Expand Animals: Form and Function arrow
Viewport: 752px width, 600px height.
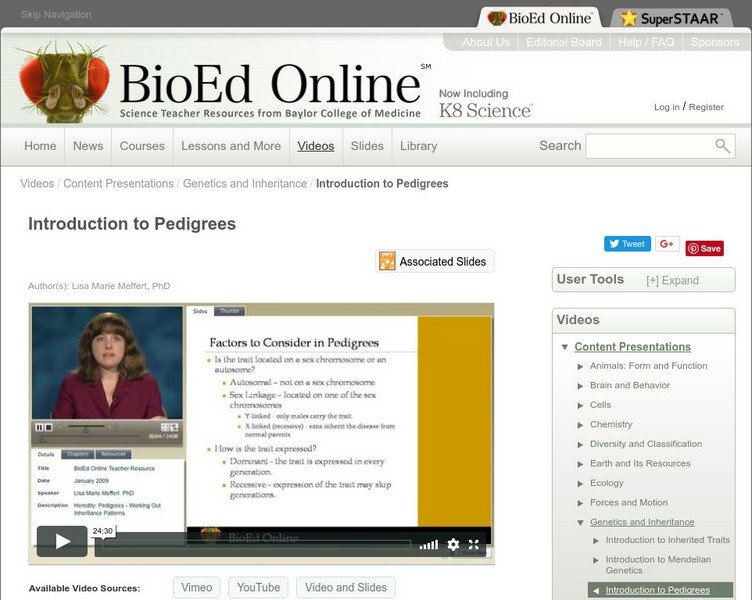pos(580,366)
